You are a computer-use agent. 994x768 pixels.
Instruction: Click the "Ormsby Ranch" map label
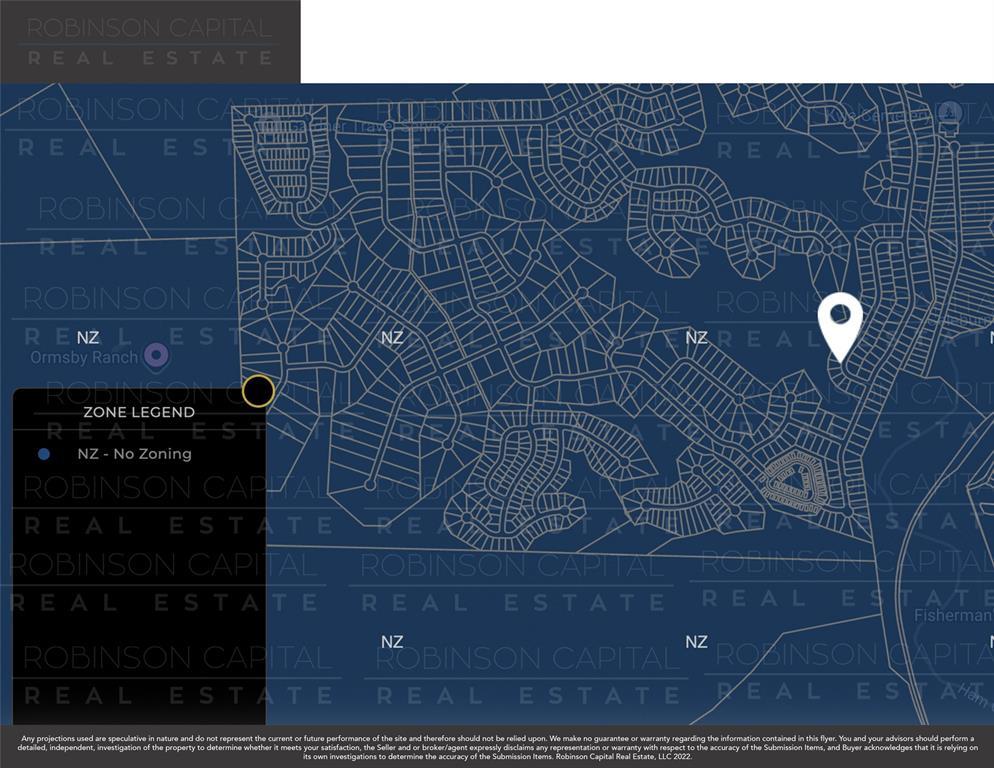84,357
